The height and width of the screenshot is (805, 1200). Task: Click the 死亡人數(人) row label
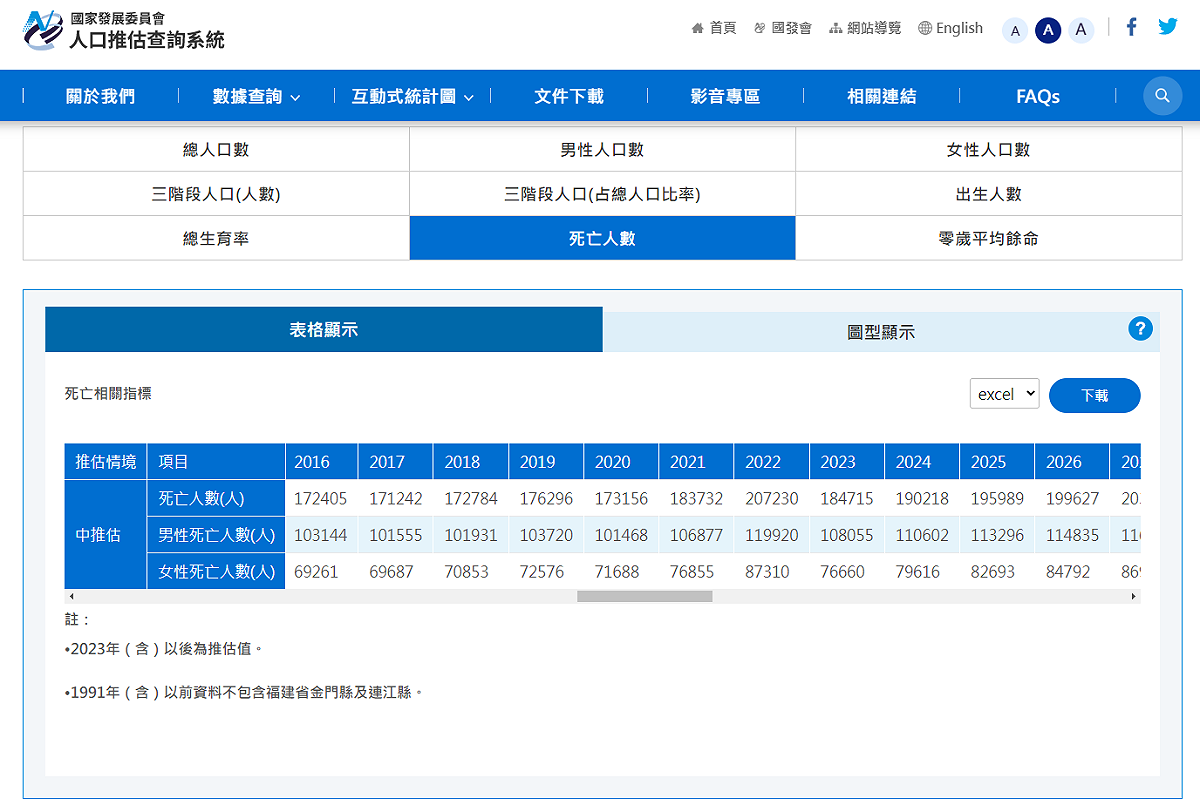(216, 498)
